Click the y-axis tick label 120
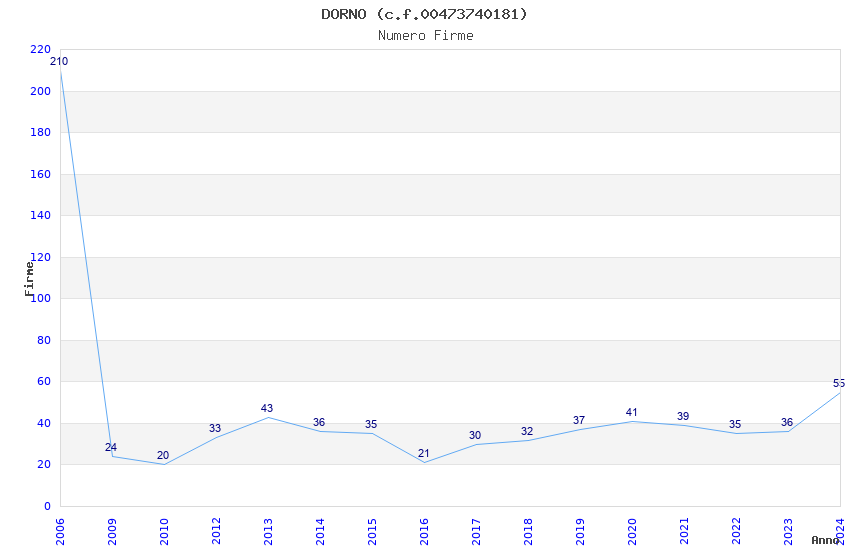Image resolution: width=850 pixels, height=550 pixels. click(41, 257)
